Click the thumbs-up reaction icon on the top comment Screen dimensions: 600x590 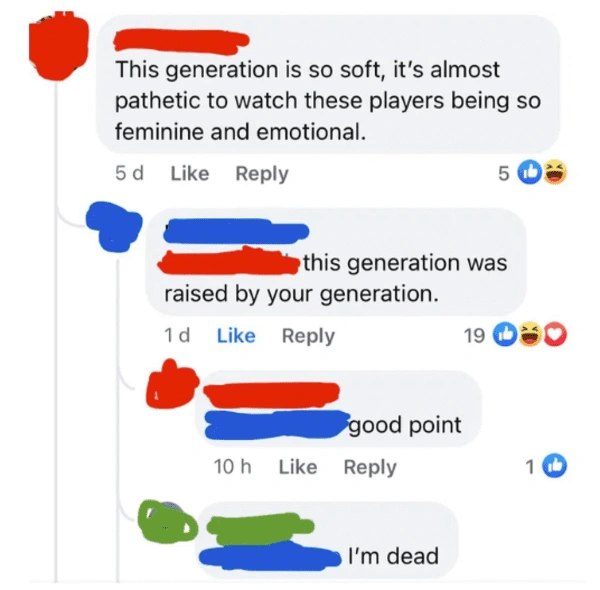coord(530,172)
